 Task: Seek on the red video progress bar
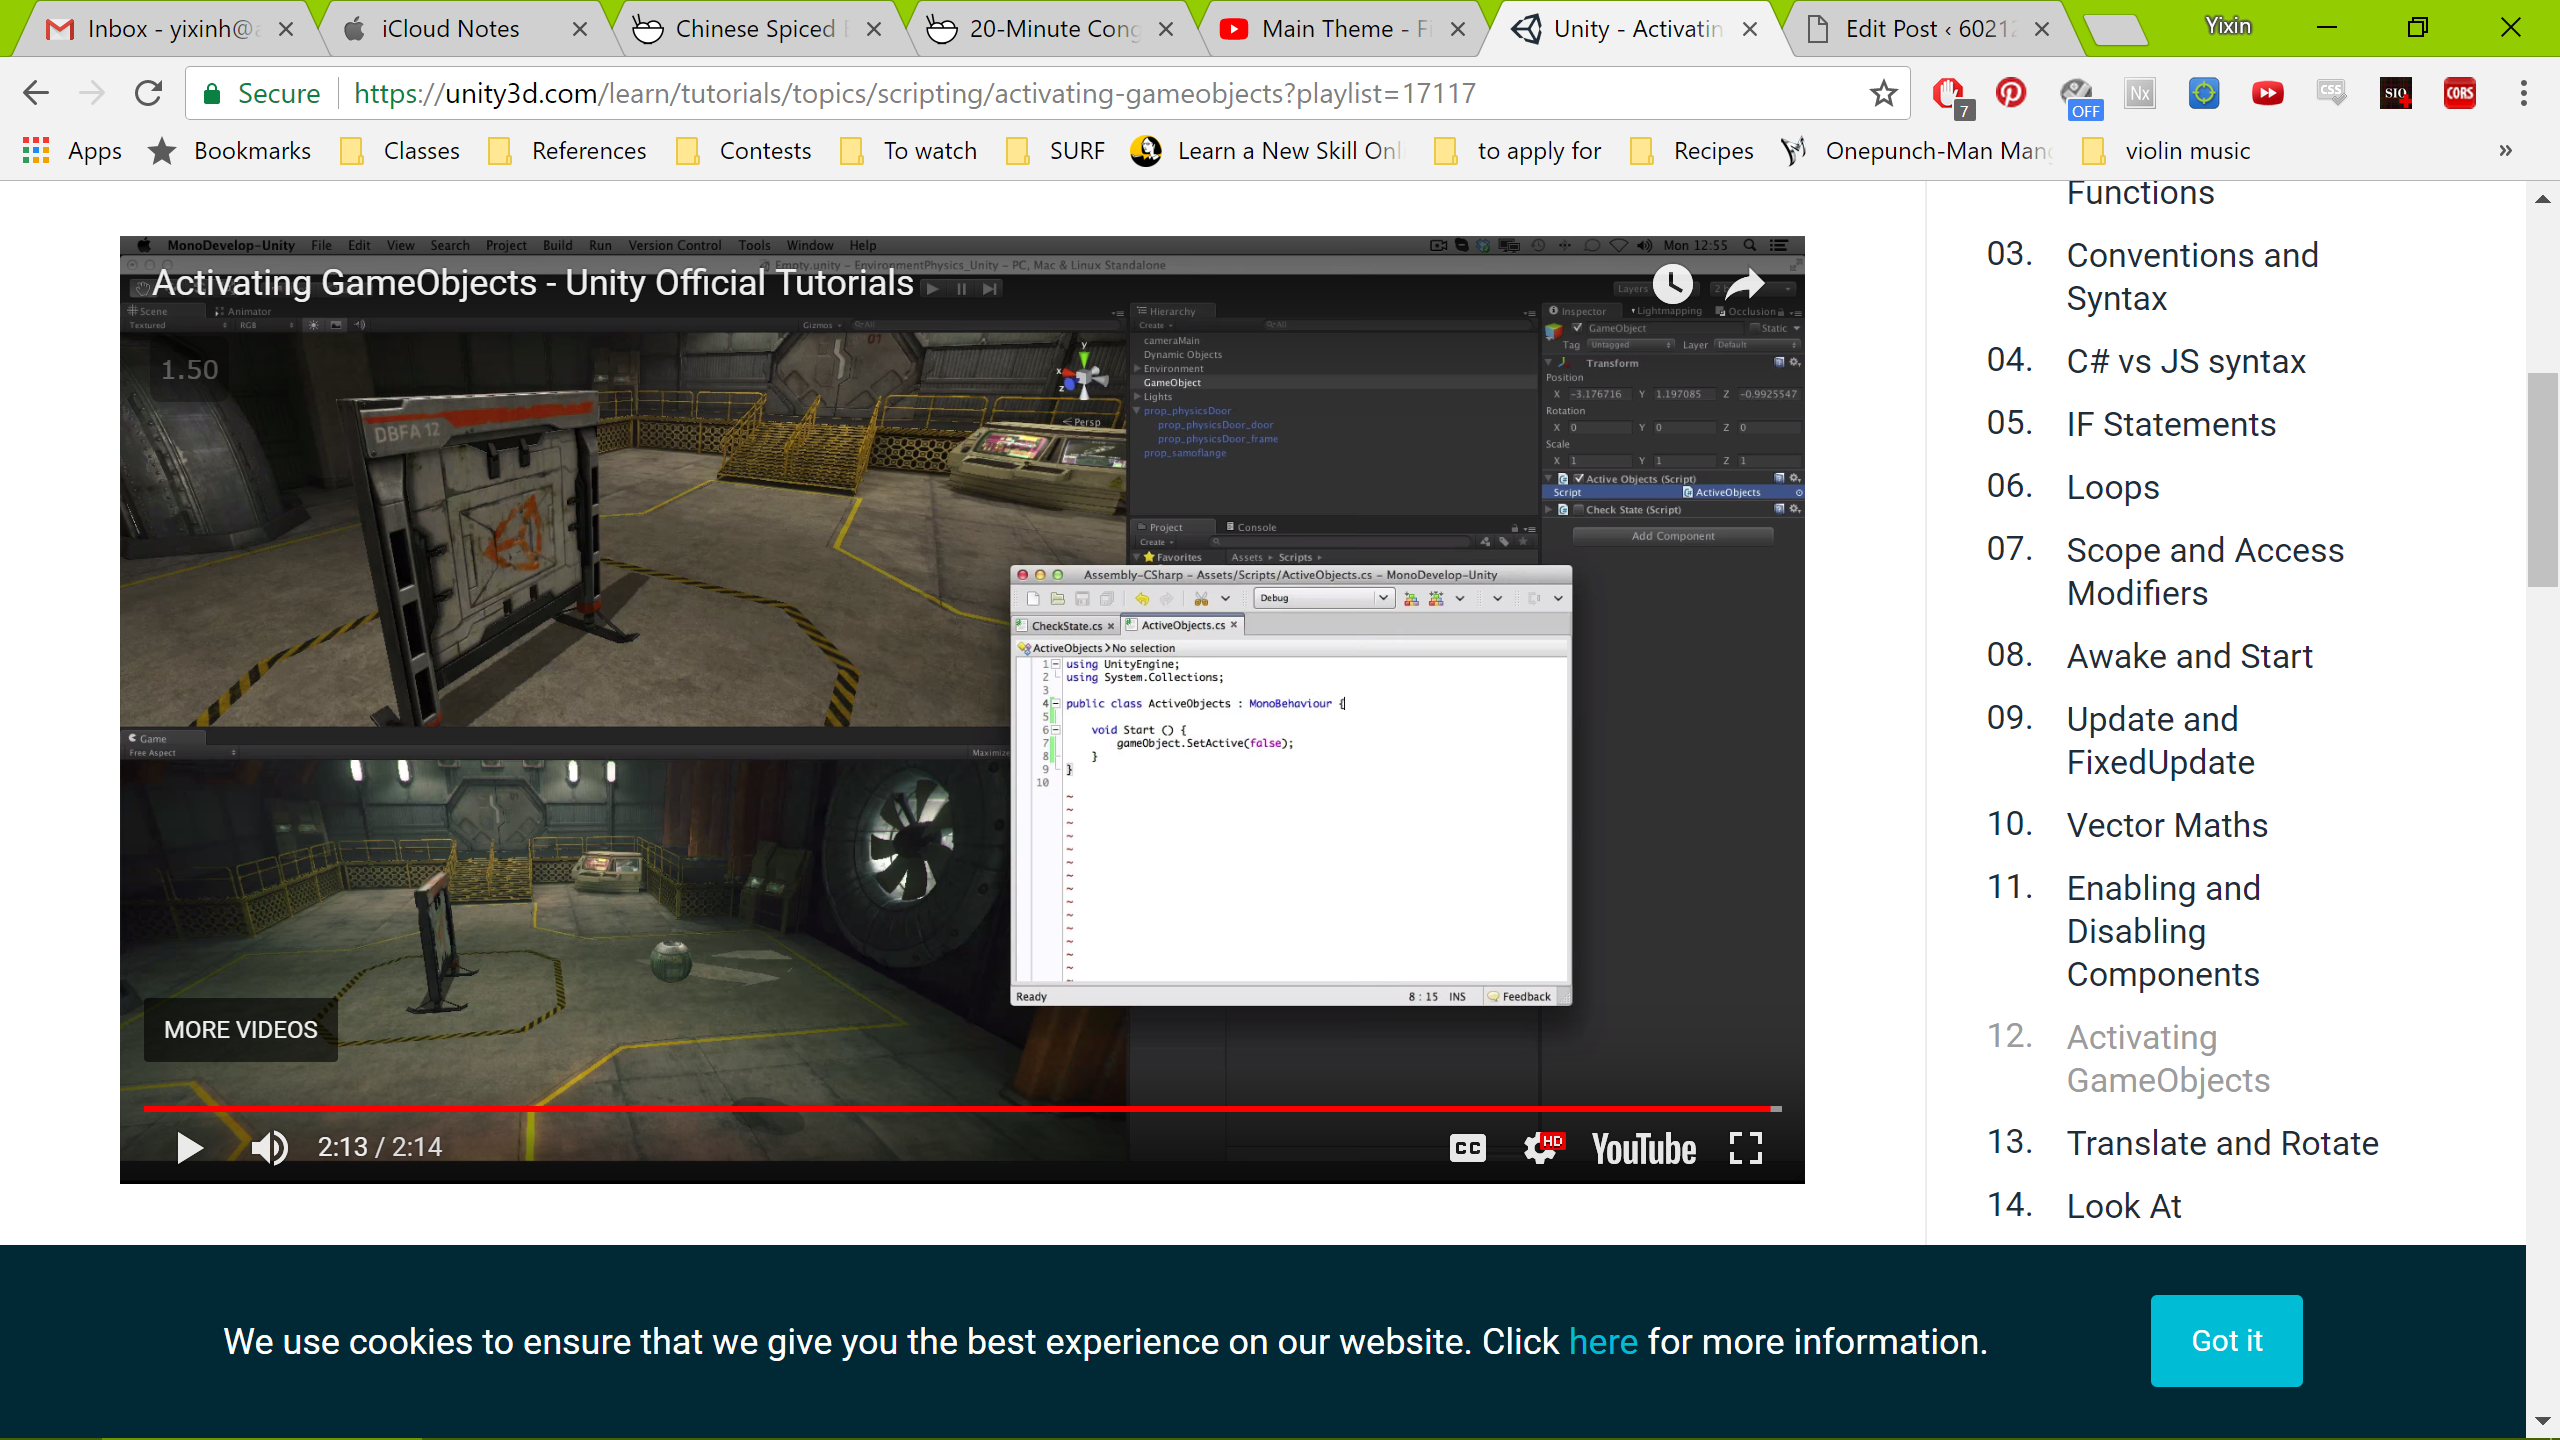(961, 1108)
